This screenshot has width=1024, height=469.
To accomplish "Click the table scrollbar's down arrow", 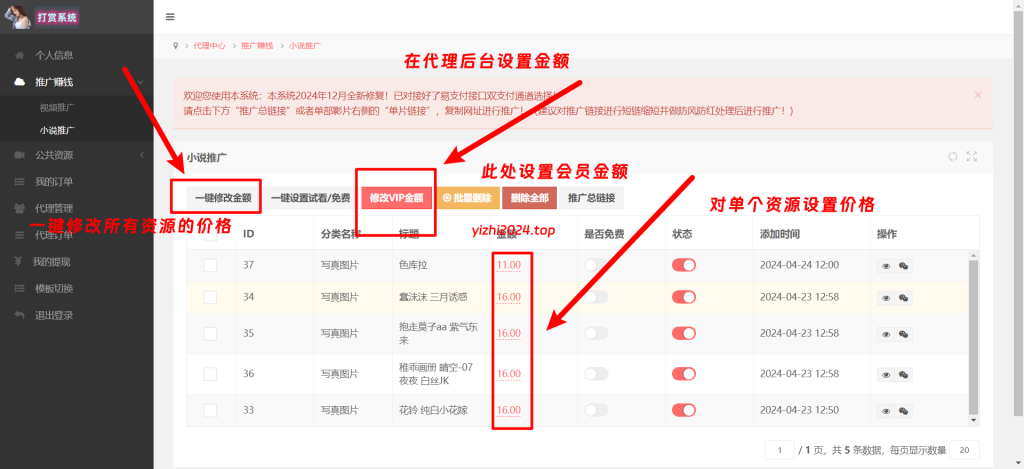I will [973, 421].
